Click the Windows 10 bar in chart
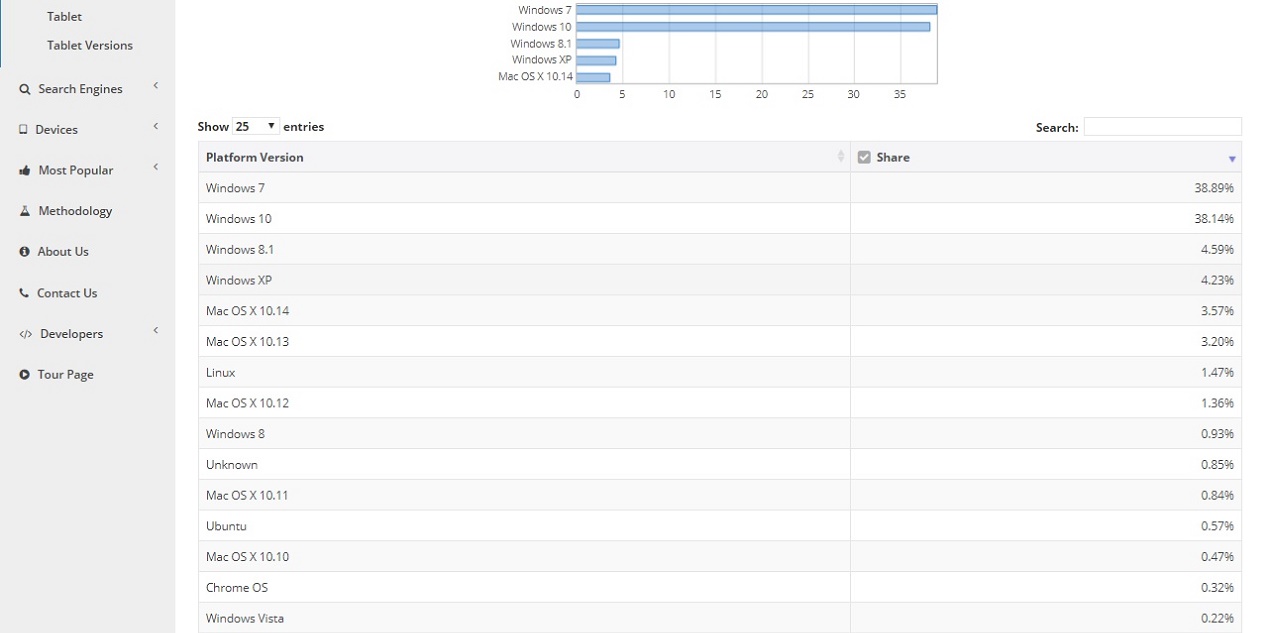This screenshot has height=633, width=1266. coord(753,27)
